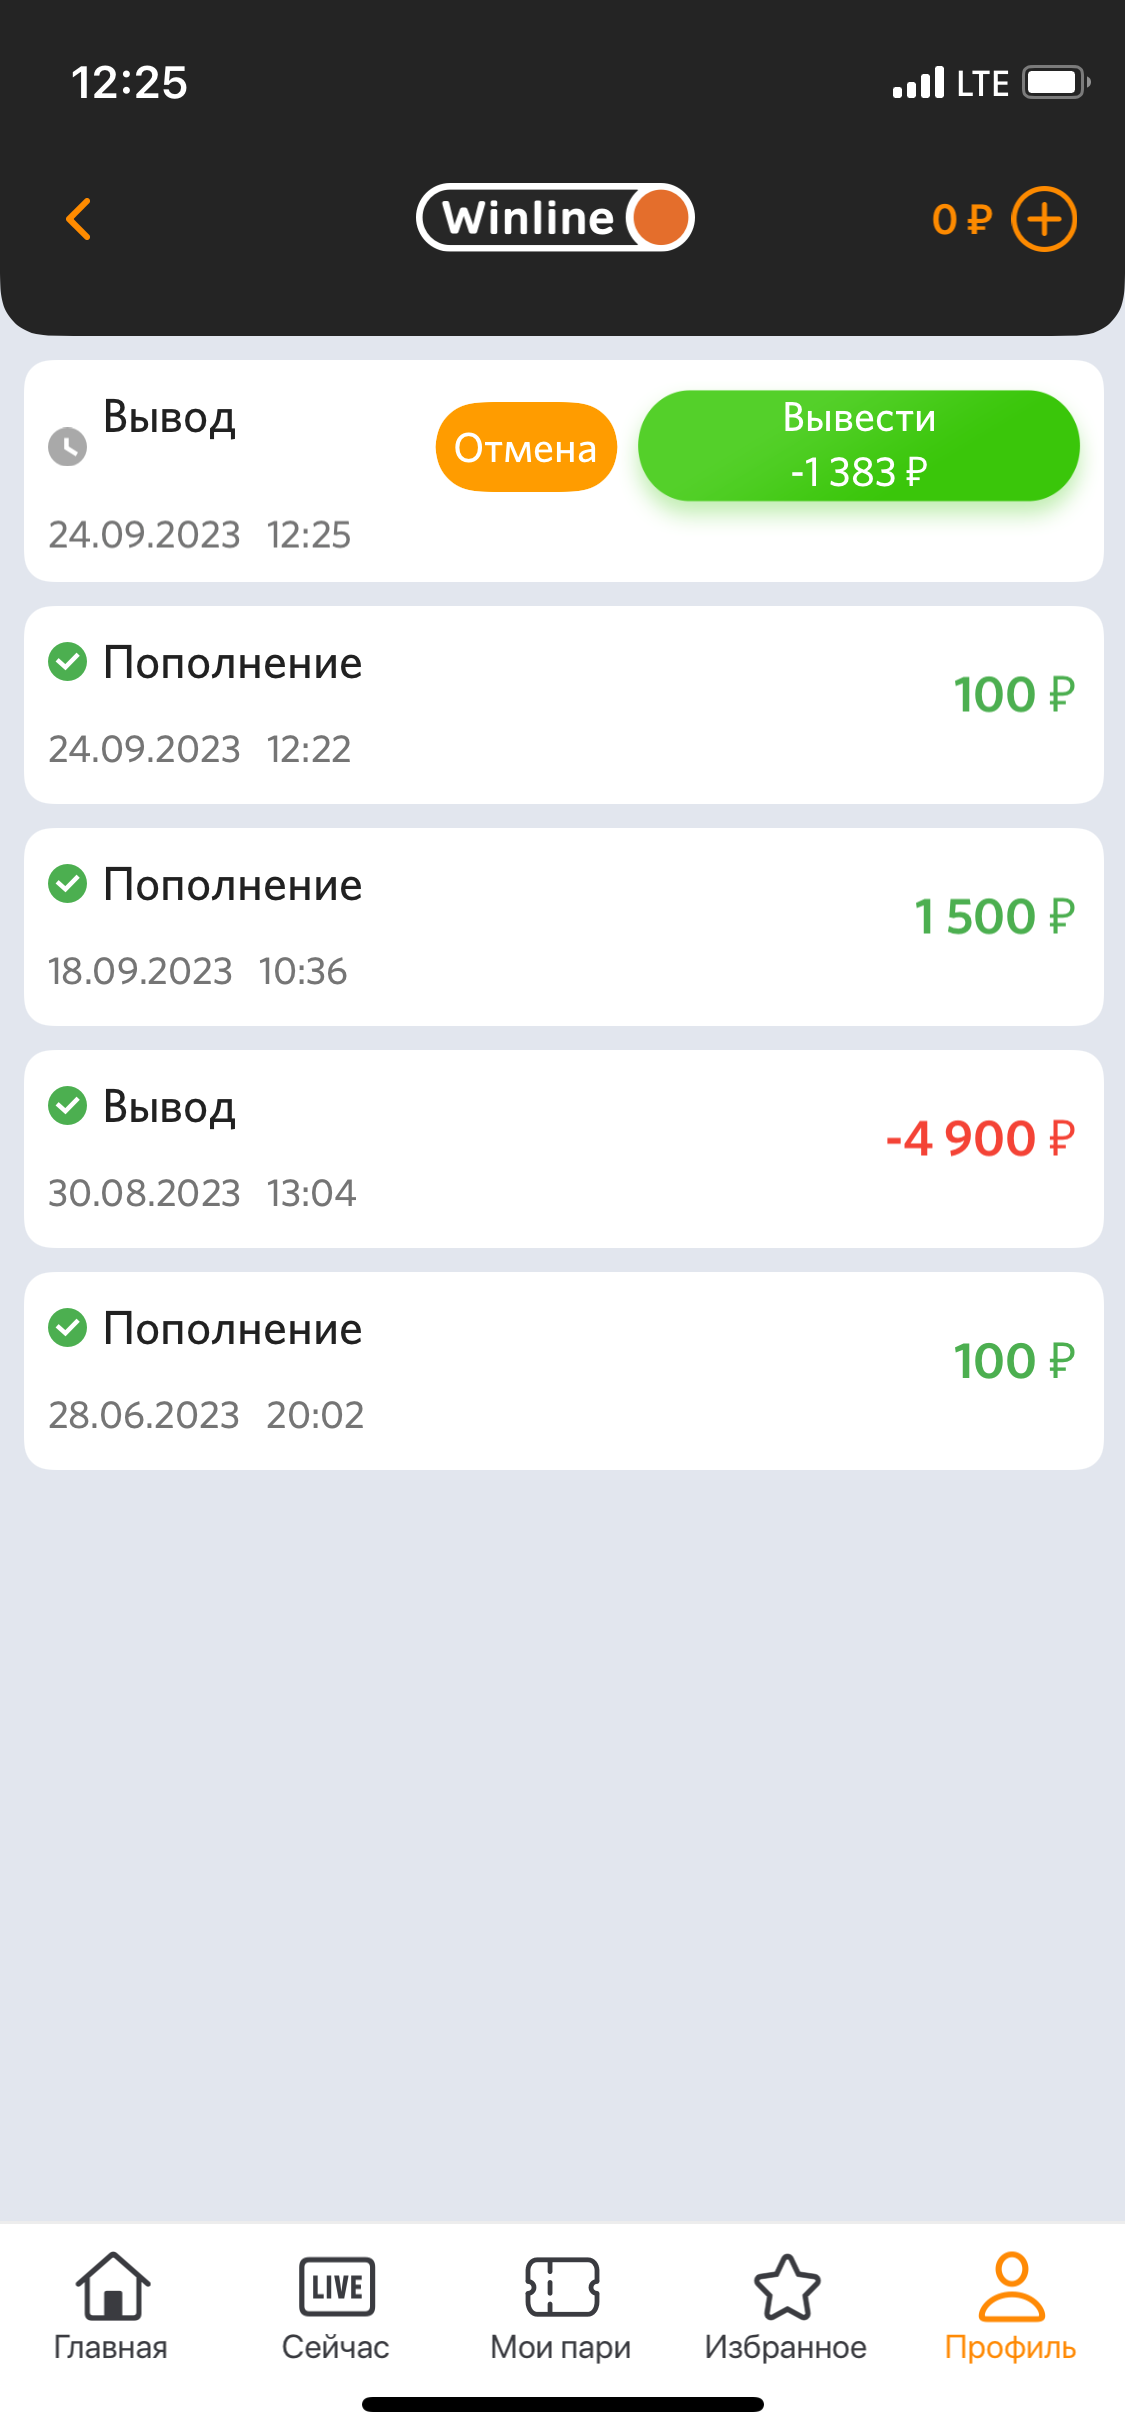Viewport: 1125px width, 2436px height.
Task: Open the 1 500 ₽ Пополнение transaction
Action: pos(563,927)
